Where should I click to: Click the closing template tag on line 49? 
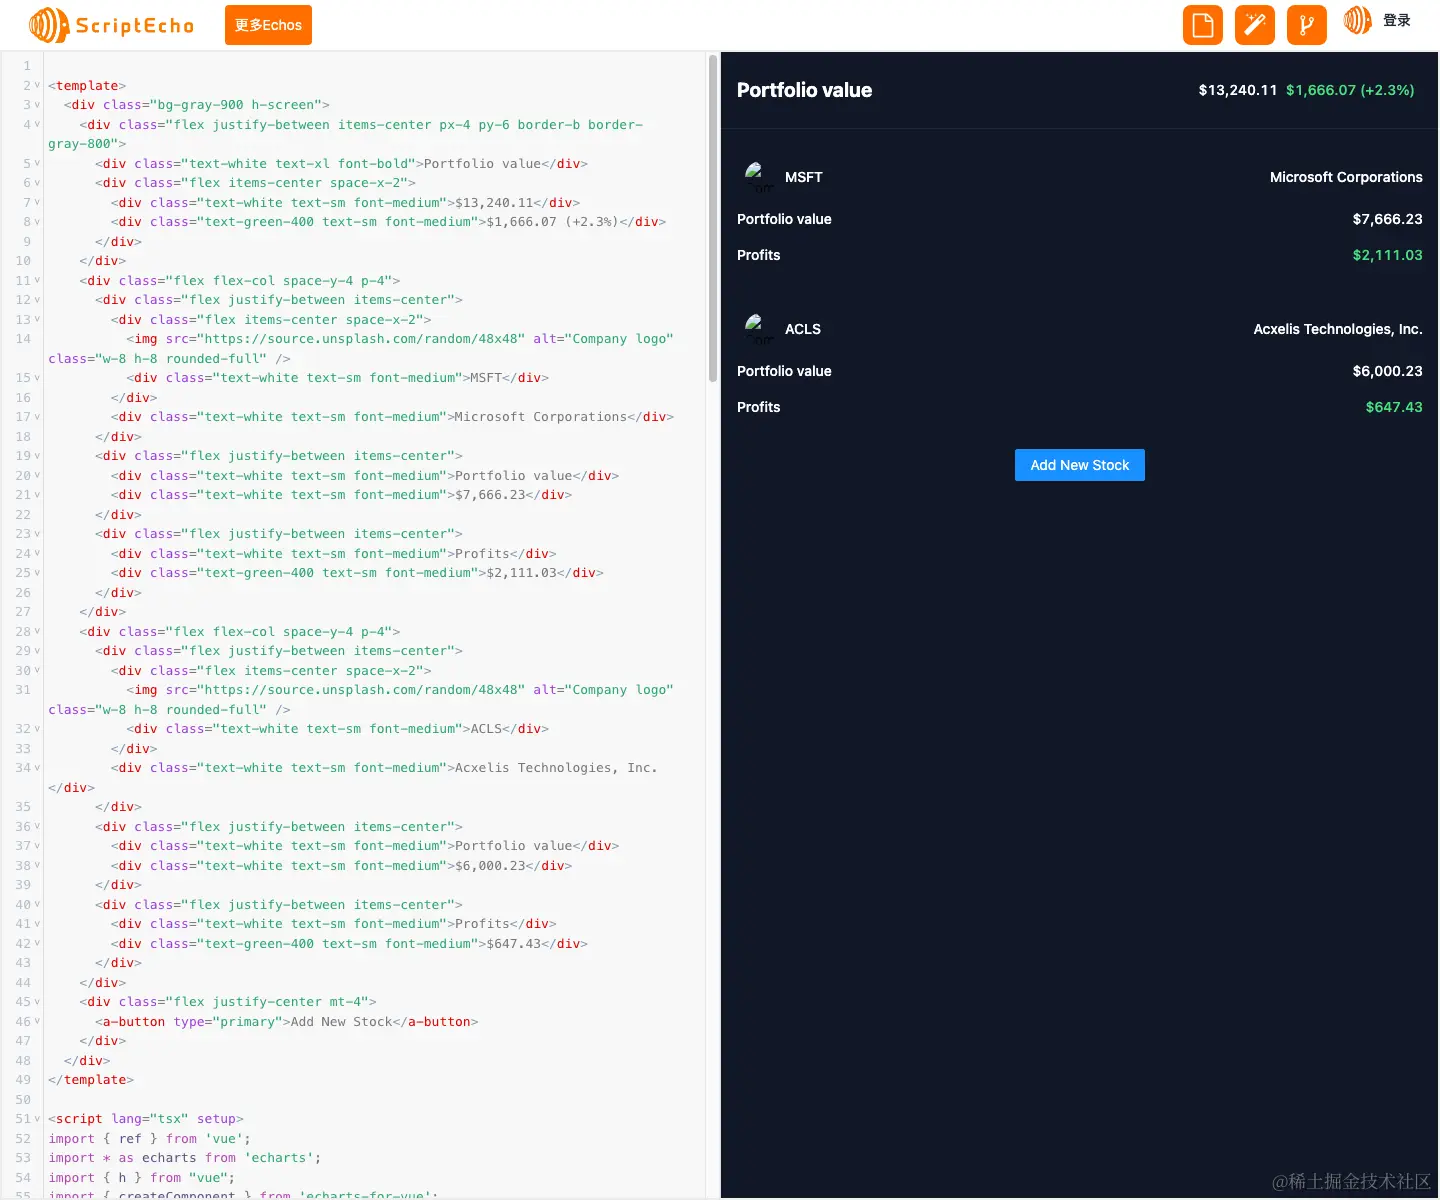click(x=91, y=1080)
